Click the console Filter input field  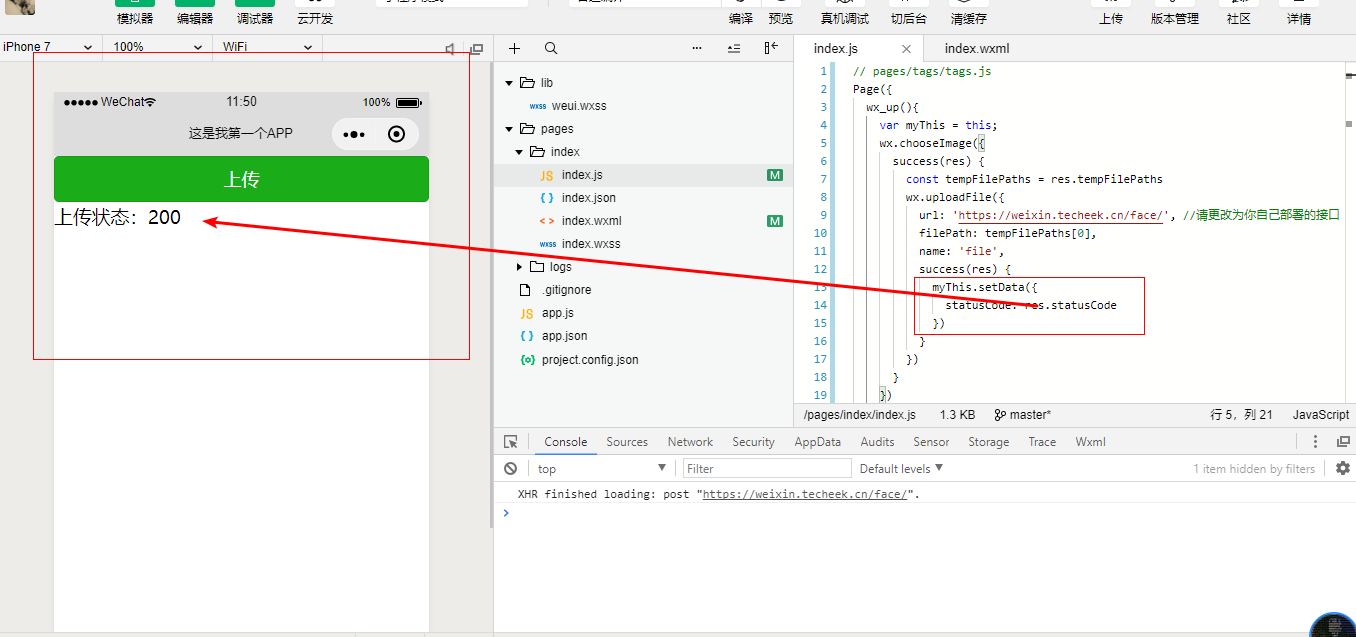point(765,468)
